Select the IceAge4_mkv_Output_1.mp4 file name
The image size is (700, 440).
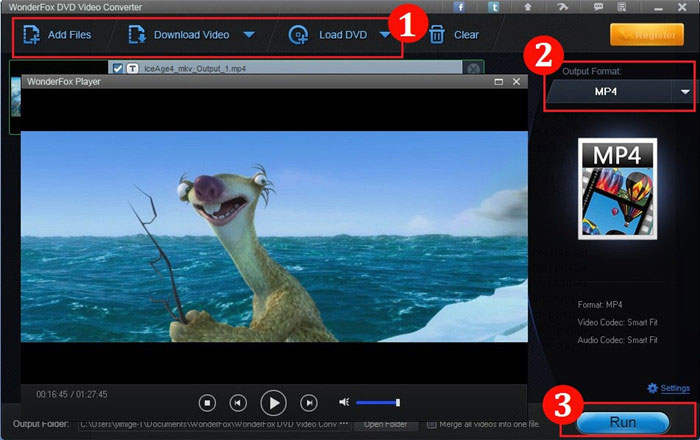(x=195, y=69)
